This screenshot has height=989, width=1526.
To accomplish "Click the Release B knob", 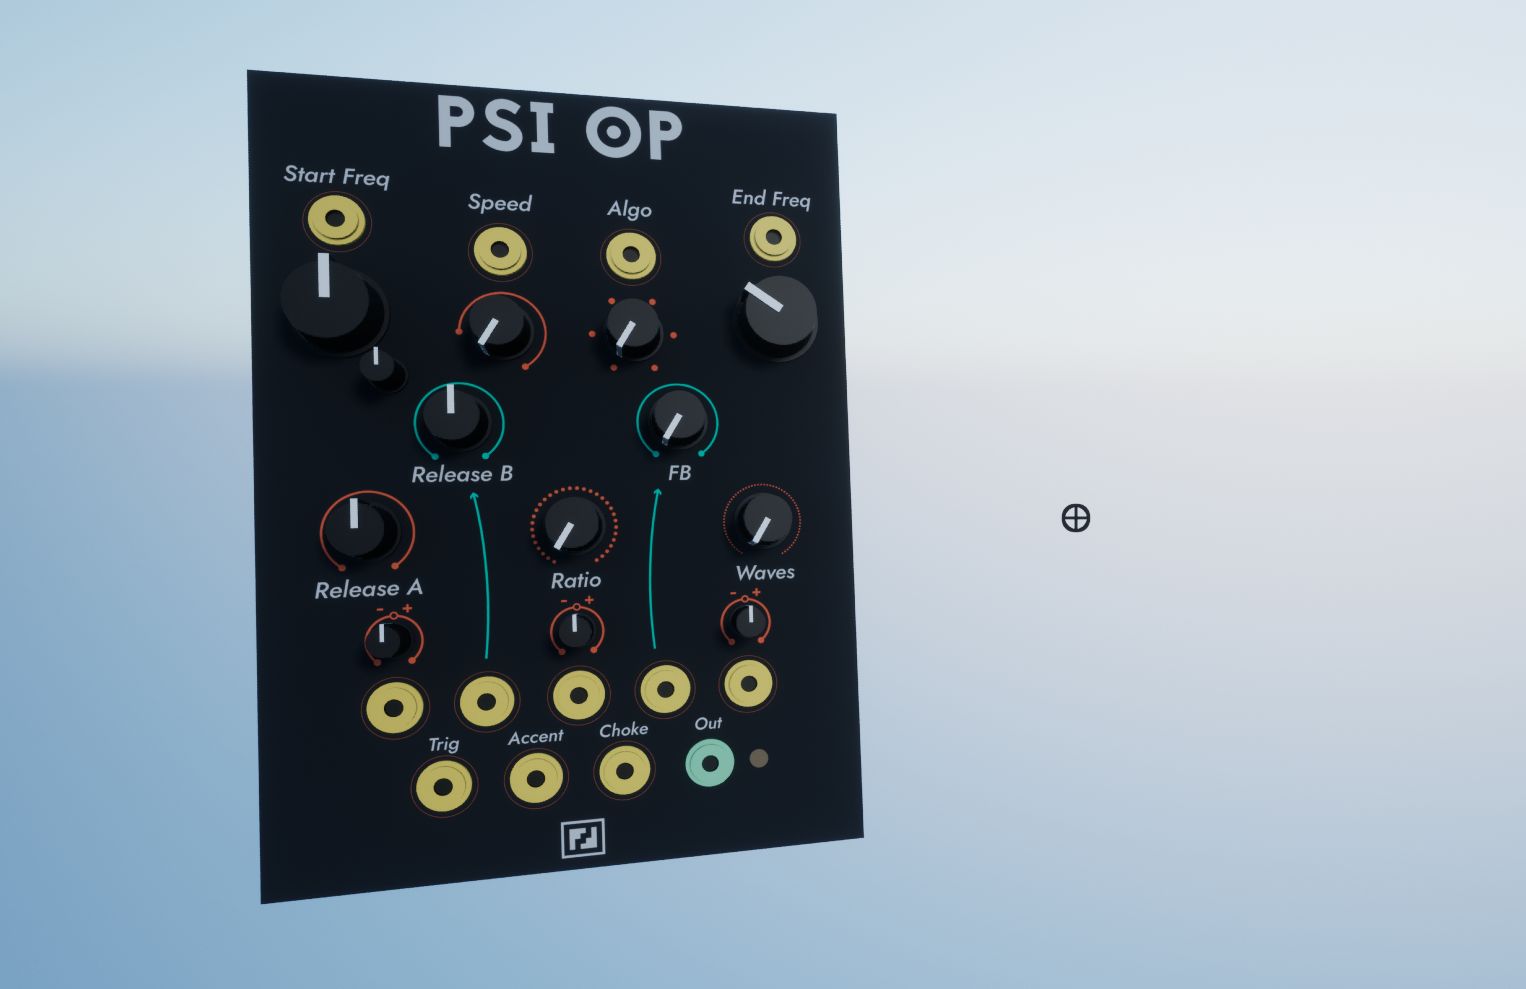I will tap(455, 417).
